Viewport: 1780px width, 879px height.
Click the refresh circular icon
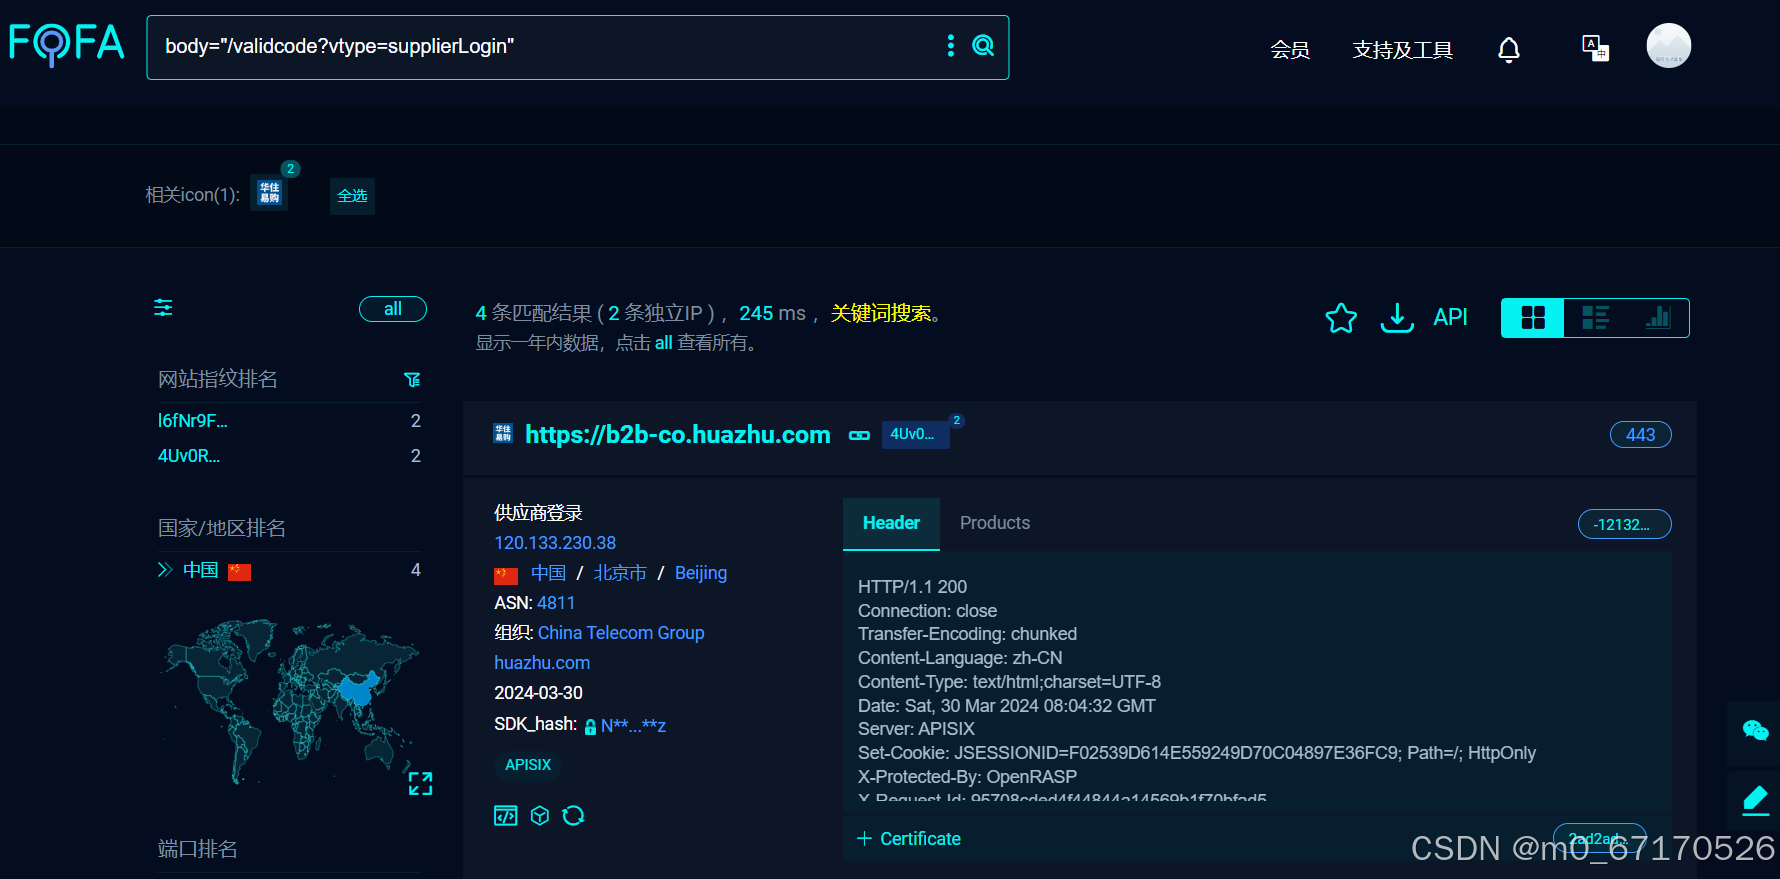[573, 816]
